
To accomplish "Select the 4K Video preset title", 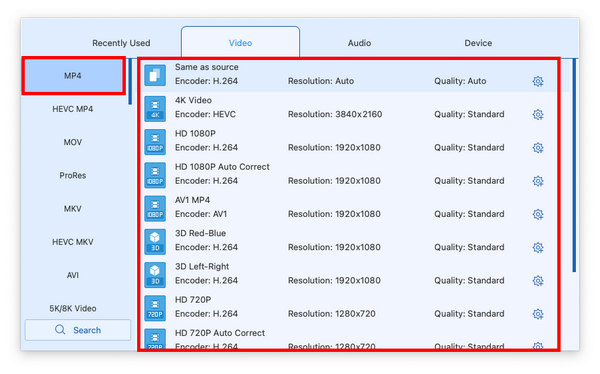I will click(x=193, y=100).
